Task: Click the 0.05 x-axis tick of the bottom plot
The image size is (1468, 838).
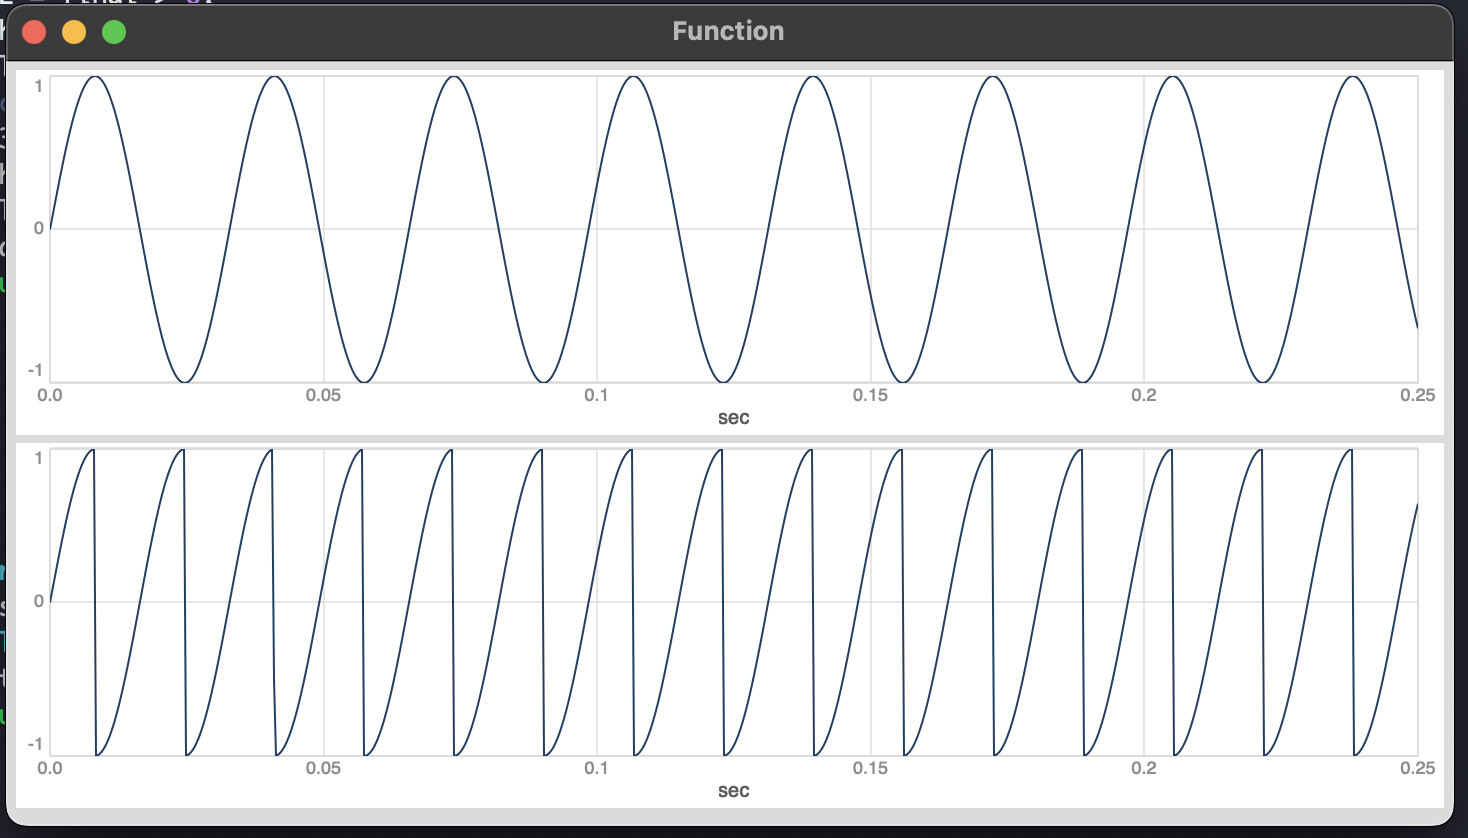Action: click(323, 768)
